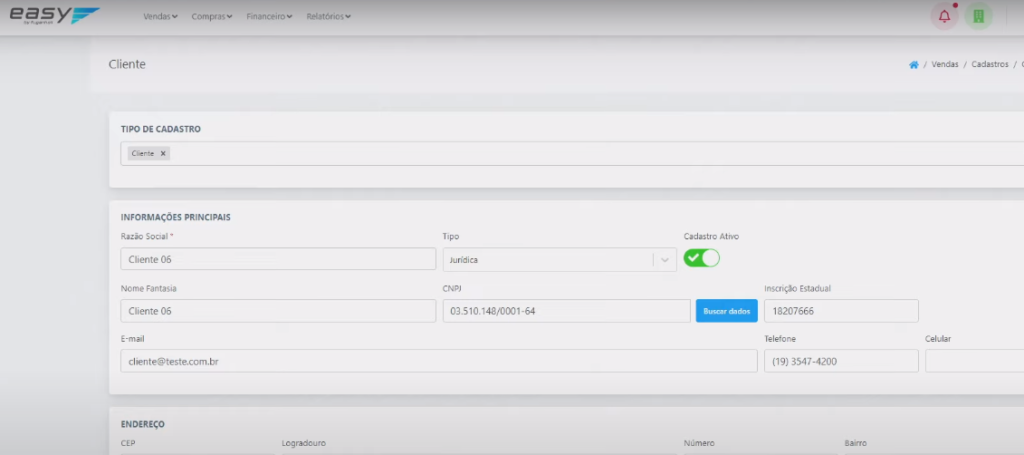The image size is (1024, 455).
Task: Select the E-mail input field
Action: [438, 361]
